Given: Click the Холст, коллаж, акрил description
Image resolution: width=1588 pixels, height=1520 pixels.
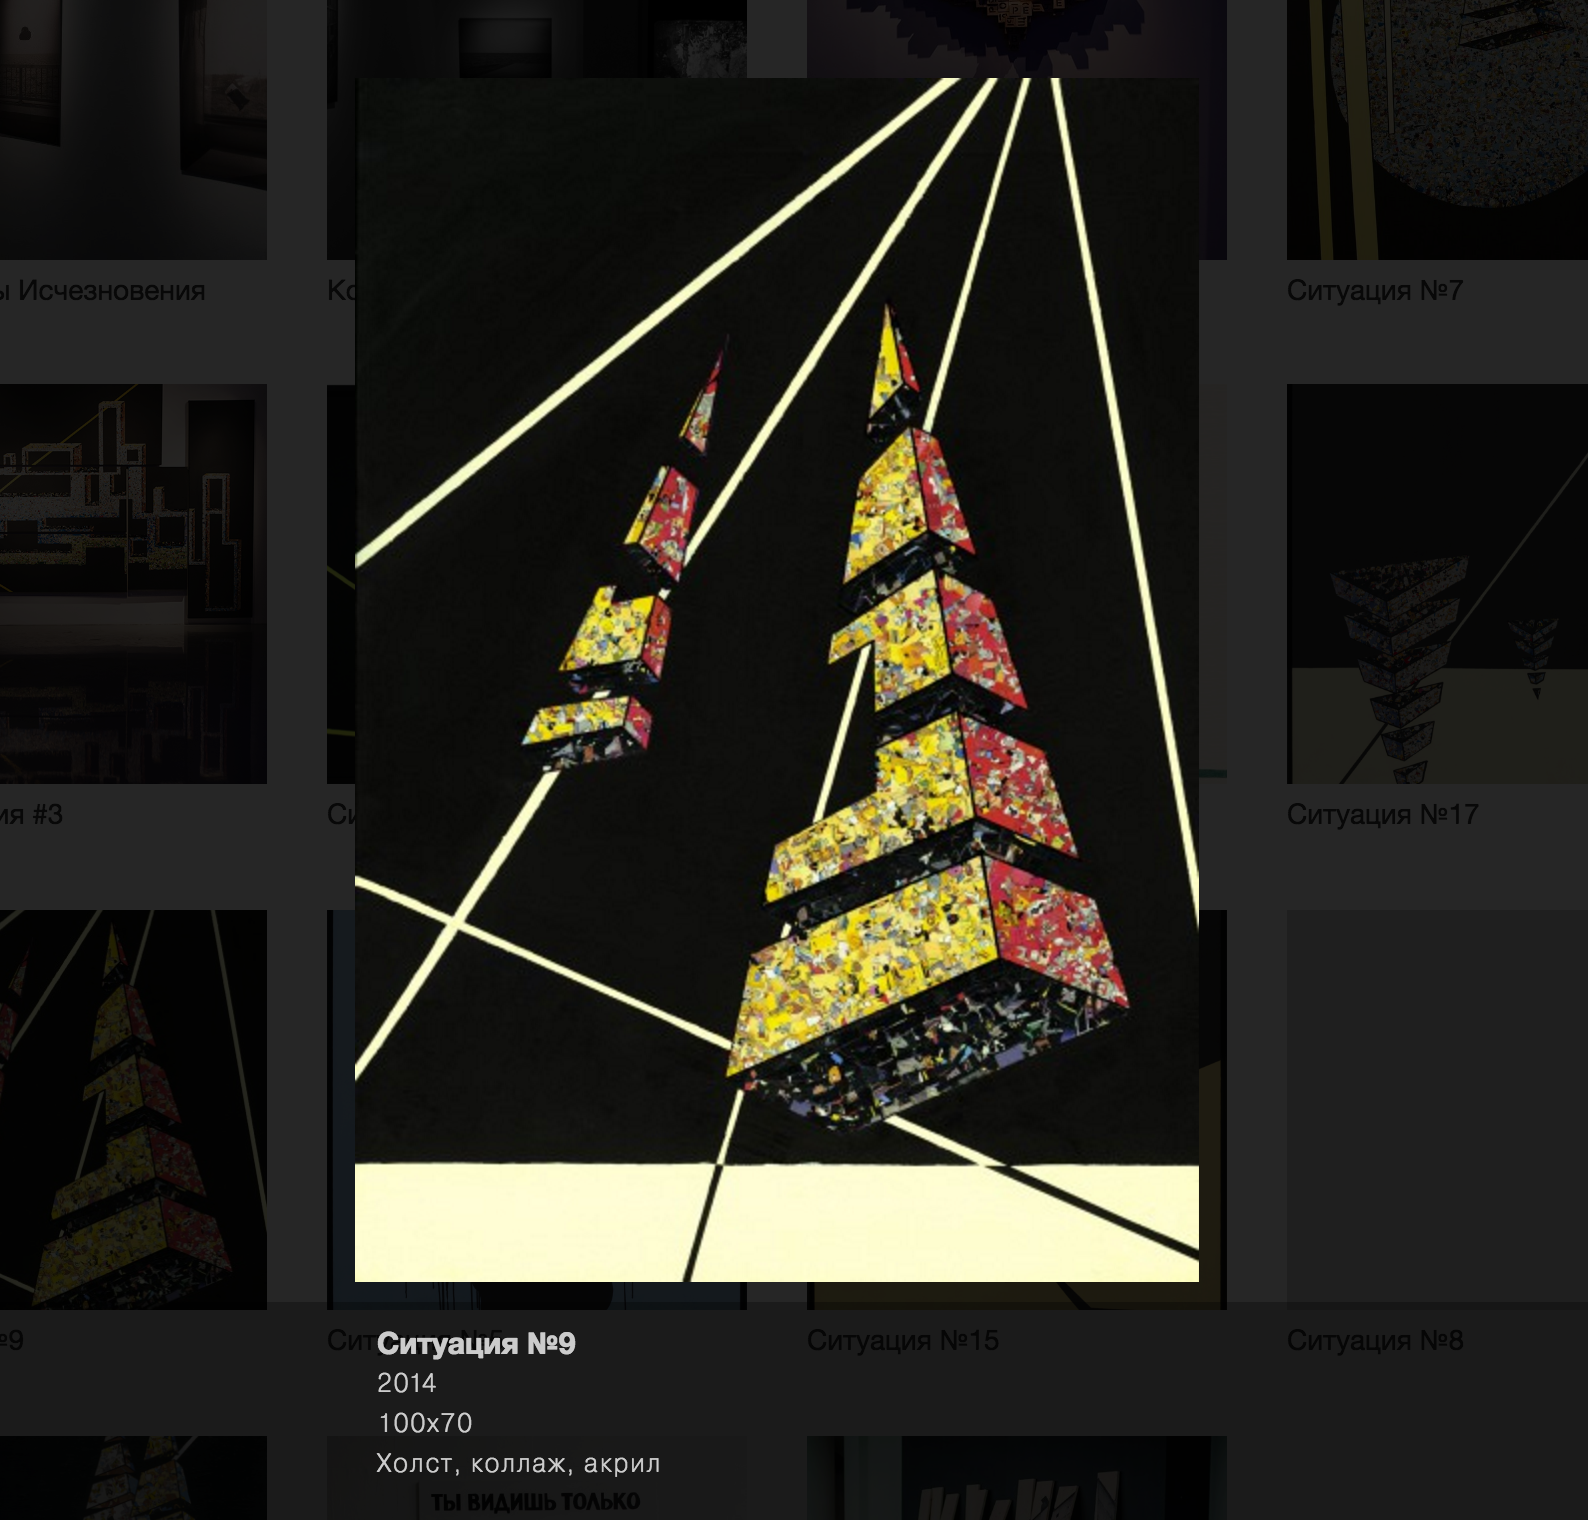Looking at the screenshot, I should tap(518, 1463).
